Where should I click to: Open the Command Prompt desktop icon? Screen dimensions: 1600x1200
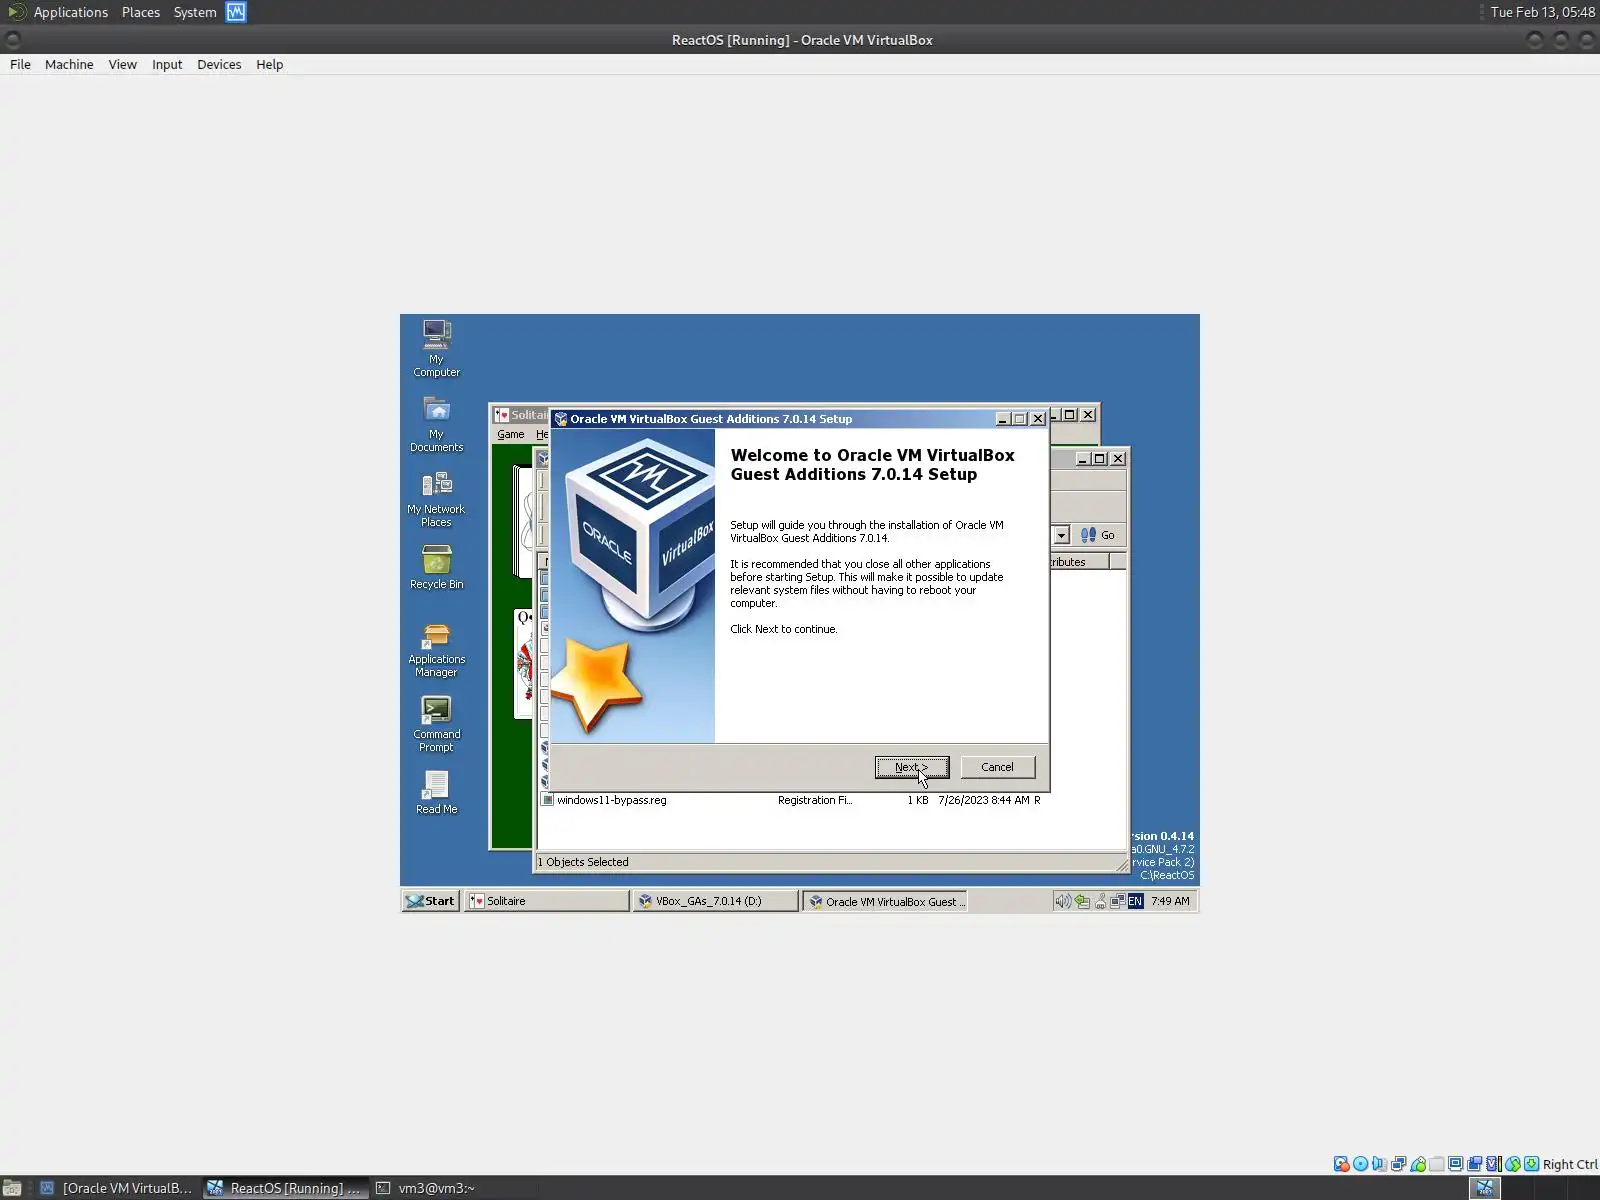pos(436,724)
